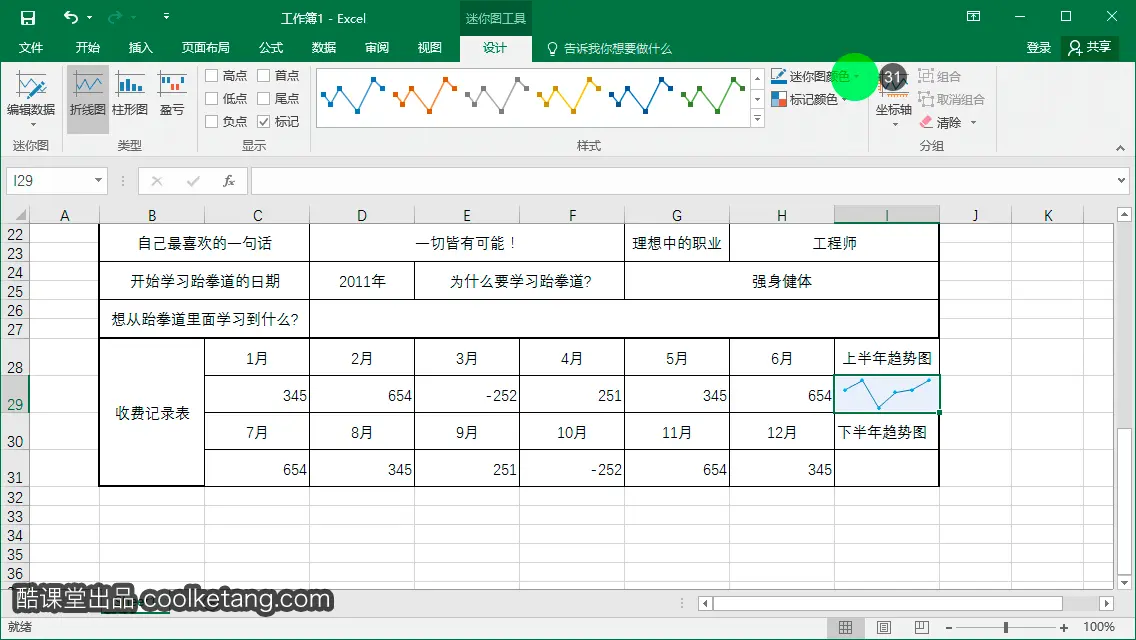Select the gray sparkline style thumbnail
The width and height of the screenshot is (1136, 640).
pos(497,95)
